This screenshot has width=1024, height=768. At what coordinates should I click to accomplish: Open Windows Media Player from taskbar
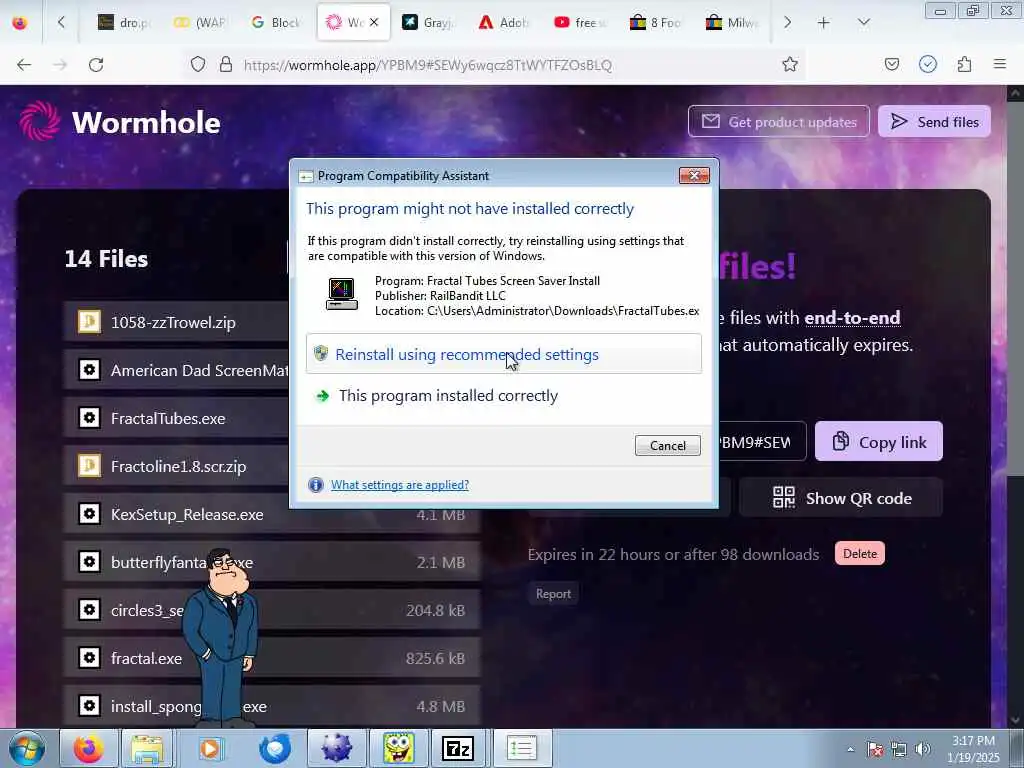pos(210,748)
